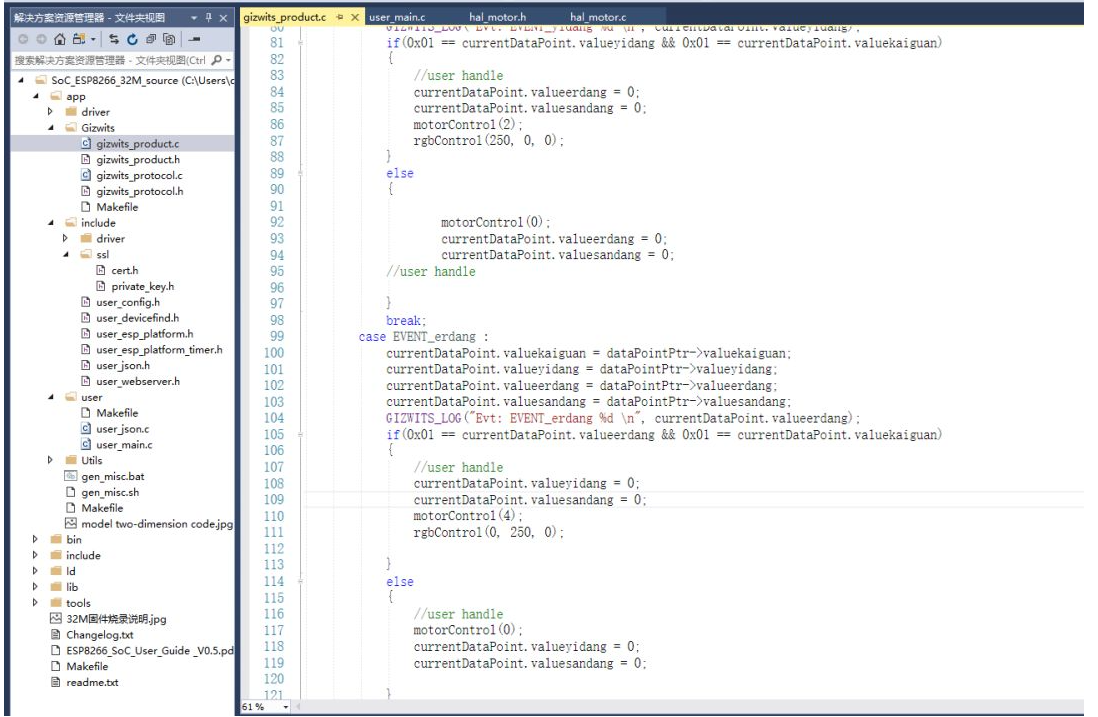Click the Sync with Active Document icon

[114, 40]
